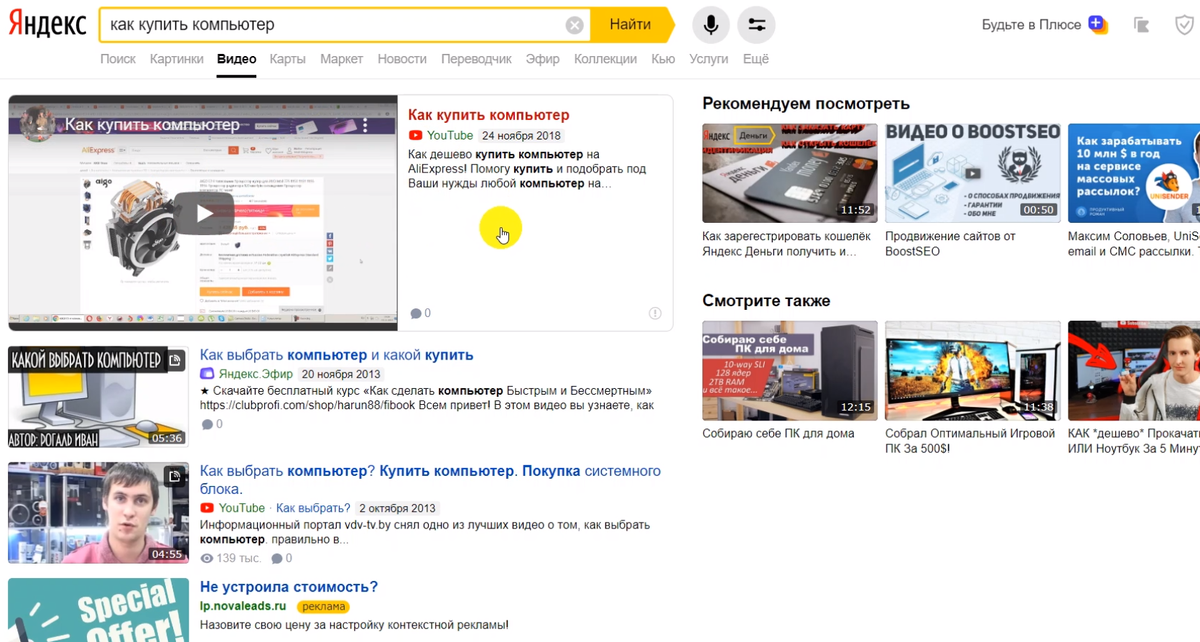Open the gaming PC video thumbnail 11:38

click(973, 369)
